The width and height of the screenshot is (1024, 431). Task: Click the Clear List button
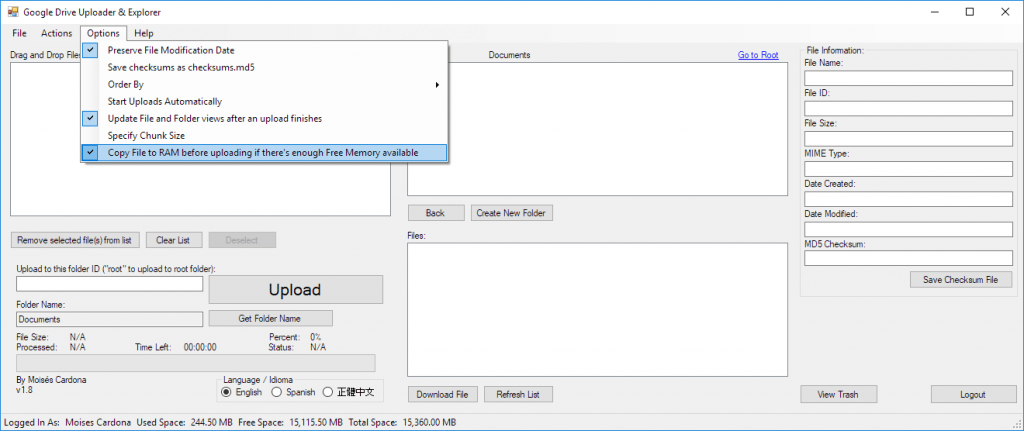coord(174,240)
